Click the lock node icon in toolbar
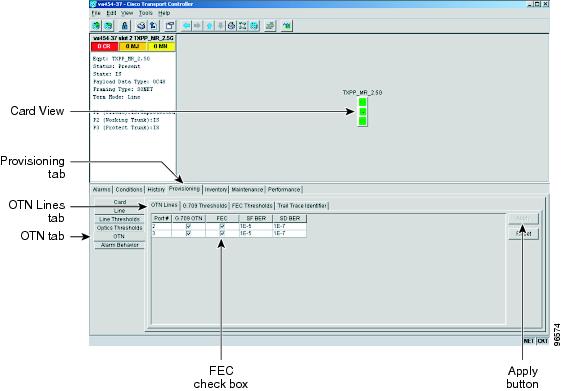Screen dimensions: 562x391 [x=124, y=26]
